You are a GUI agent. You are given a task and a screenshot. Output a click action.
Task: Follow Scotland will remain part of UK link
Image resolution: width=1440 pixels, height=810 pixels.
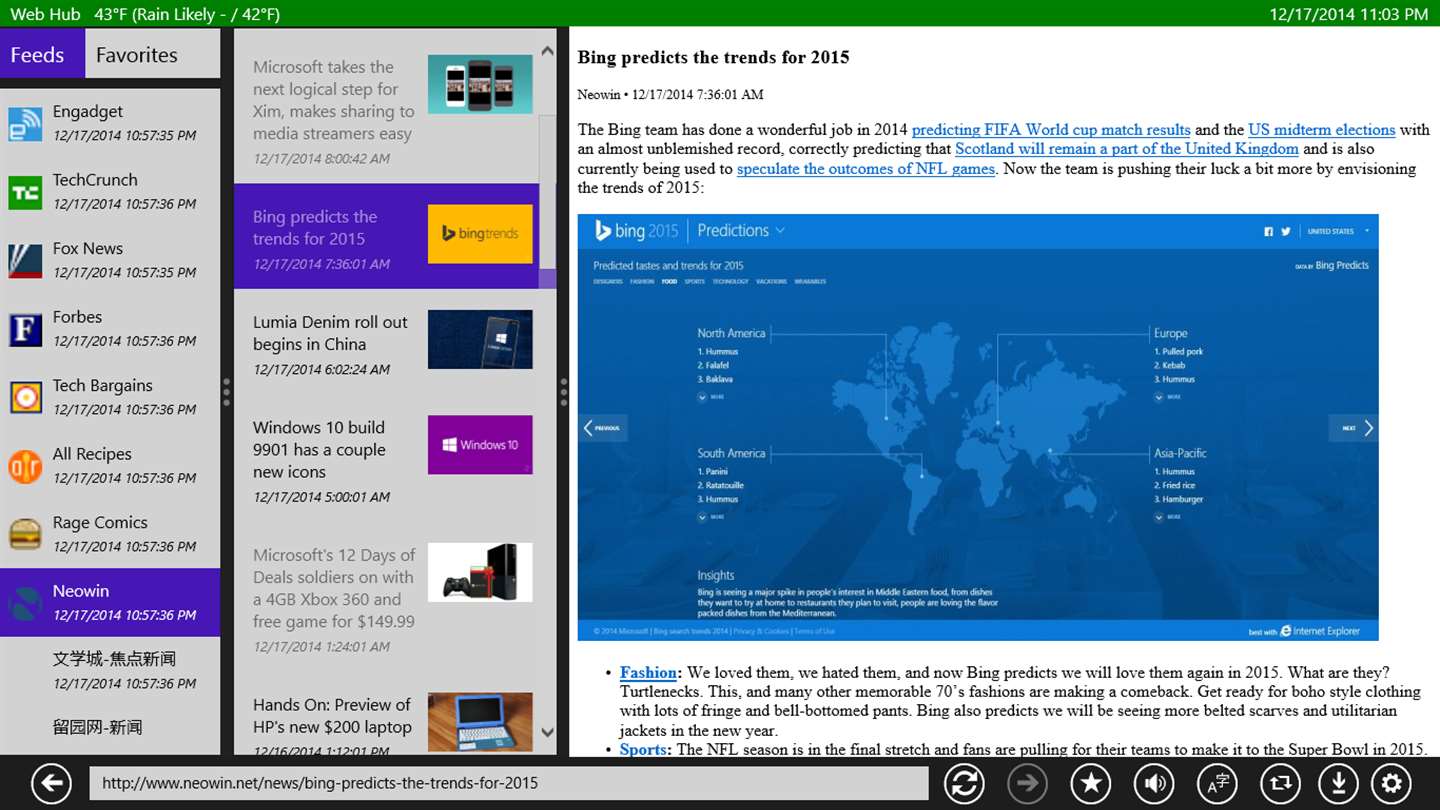coord(1127,149)
